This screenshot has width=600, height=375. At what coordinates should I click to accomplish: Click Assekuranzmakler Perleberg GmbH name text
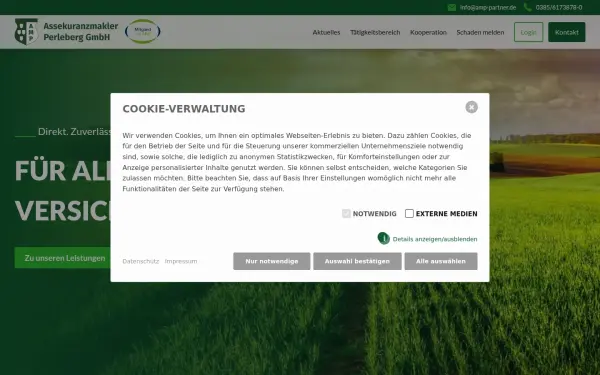click(x=81, y=31)
